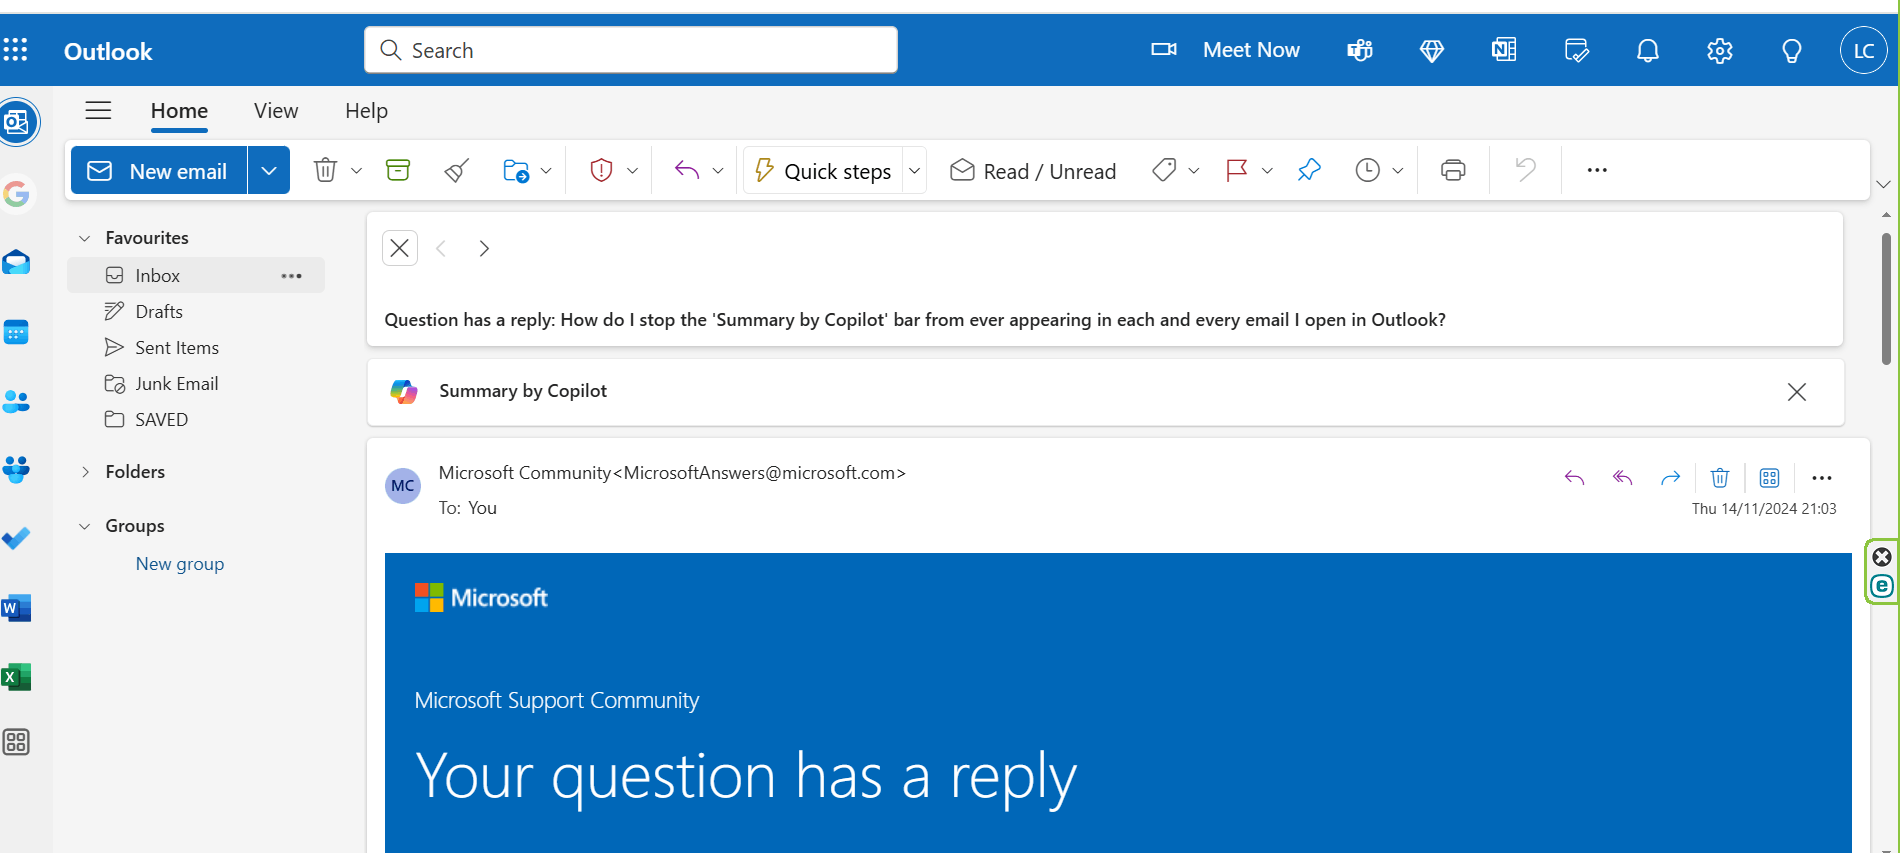Toggle the navigation pane hamburger button
1900x853 pixels.
[98, 111]
